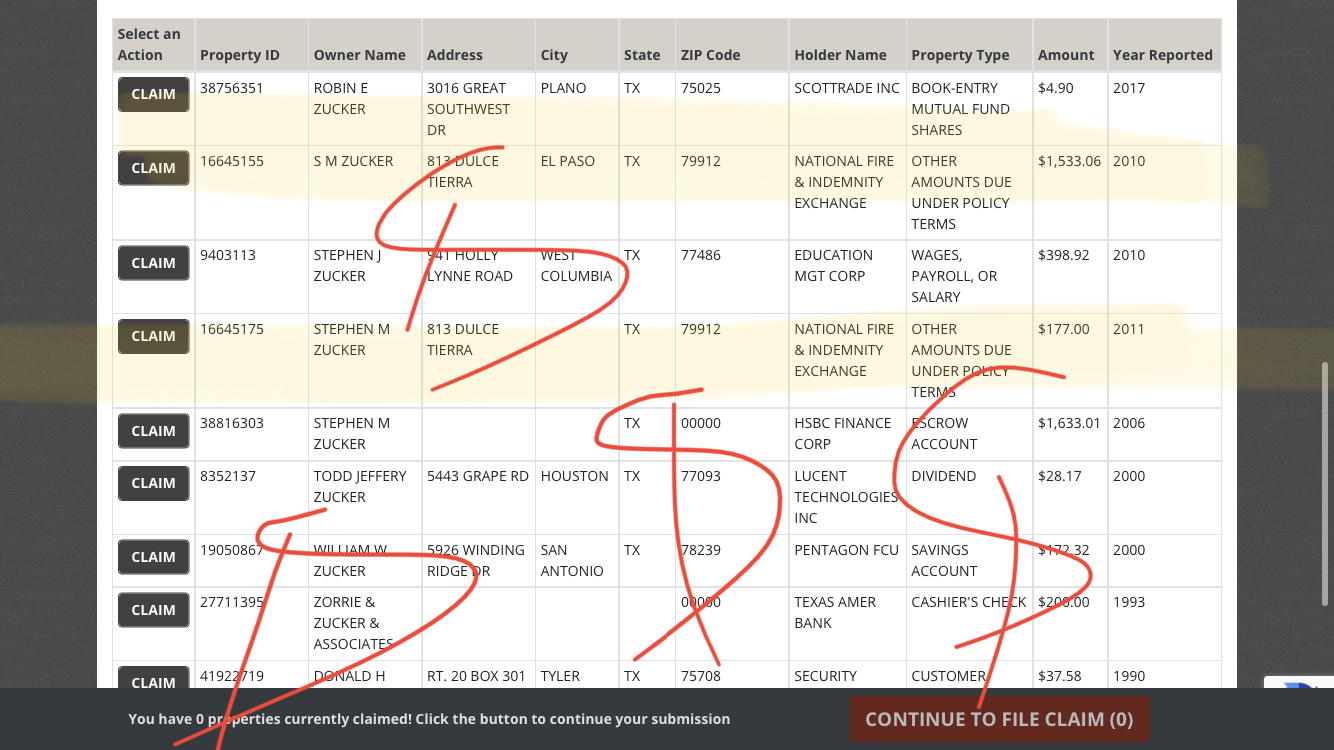Claim the Stephen J Zucker property
This screenshot has width=1334, height=750.
(153, 263)
